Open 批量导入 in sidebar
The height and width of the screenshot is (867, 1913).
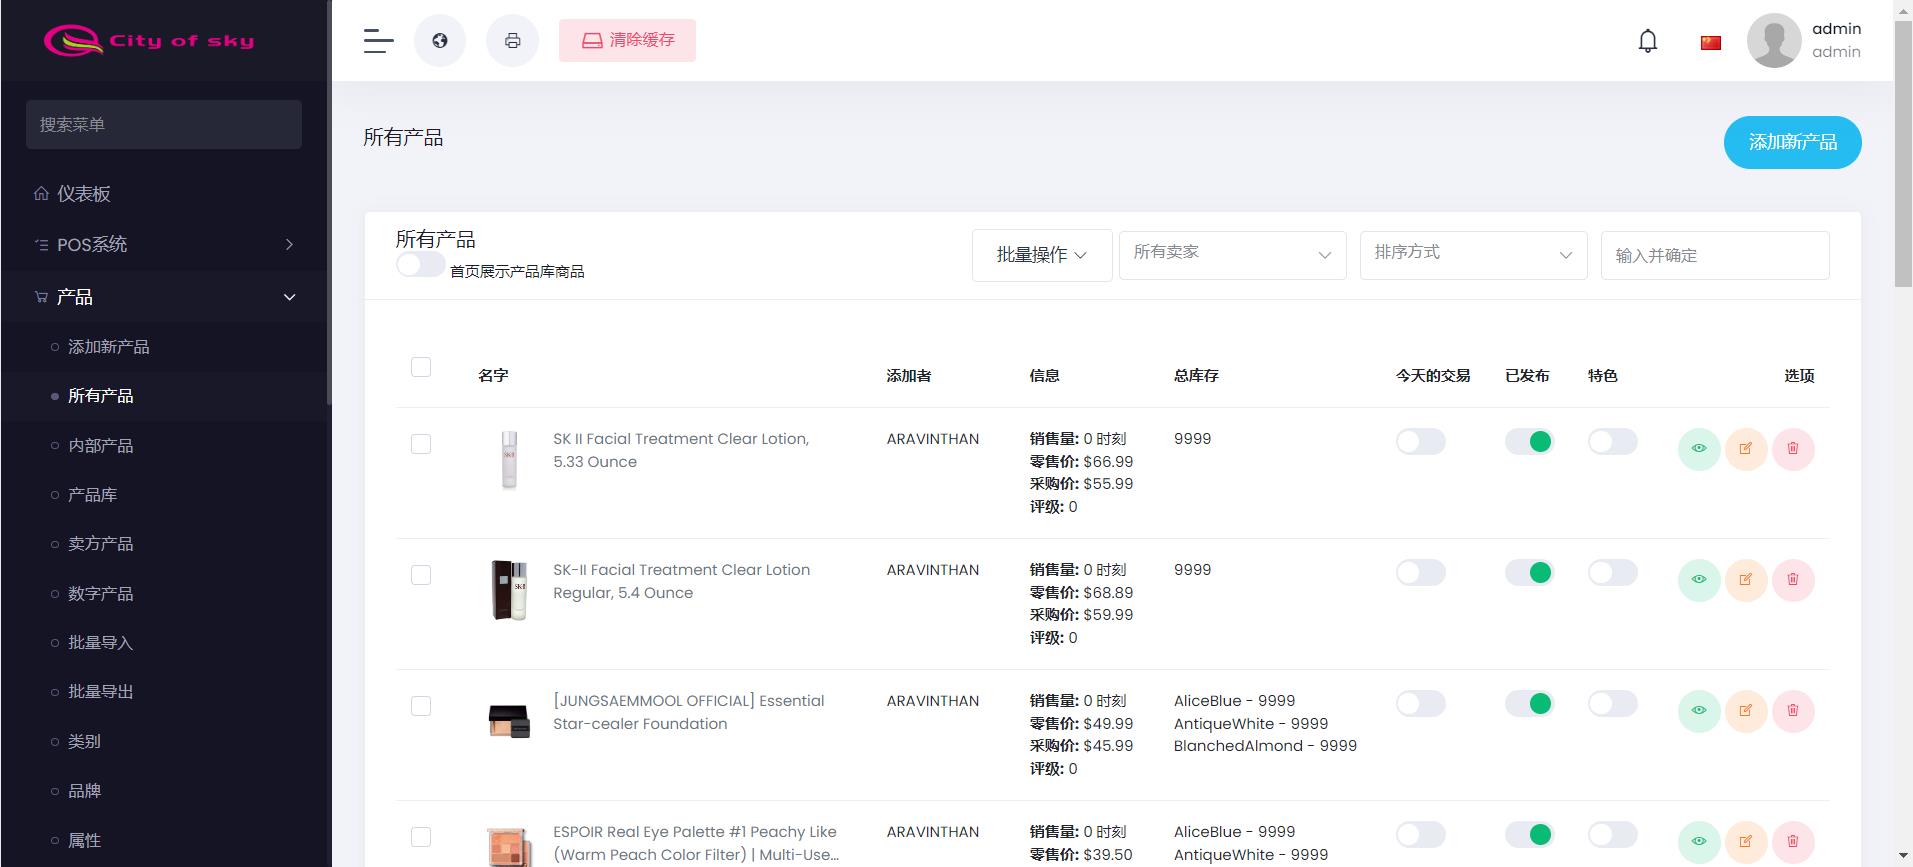[x=100, y=643]
